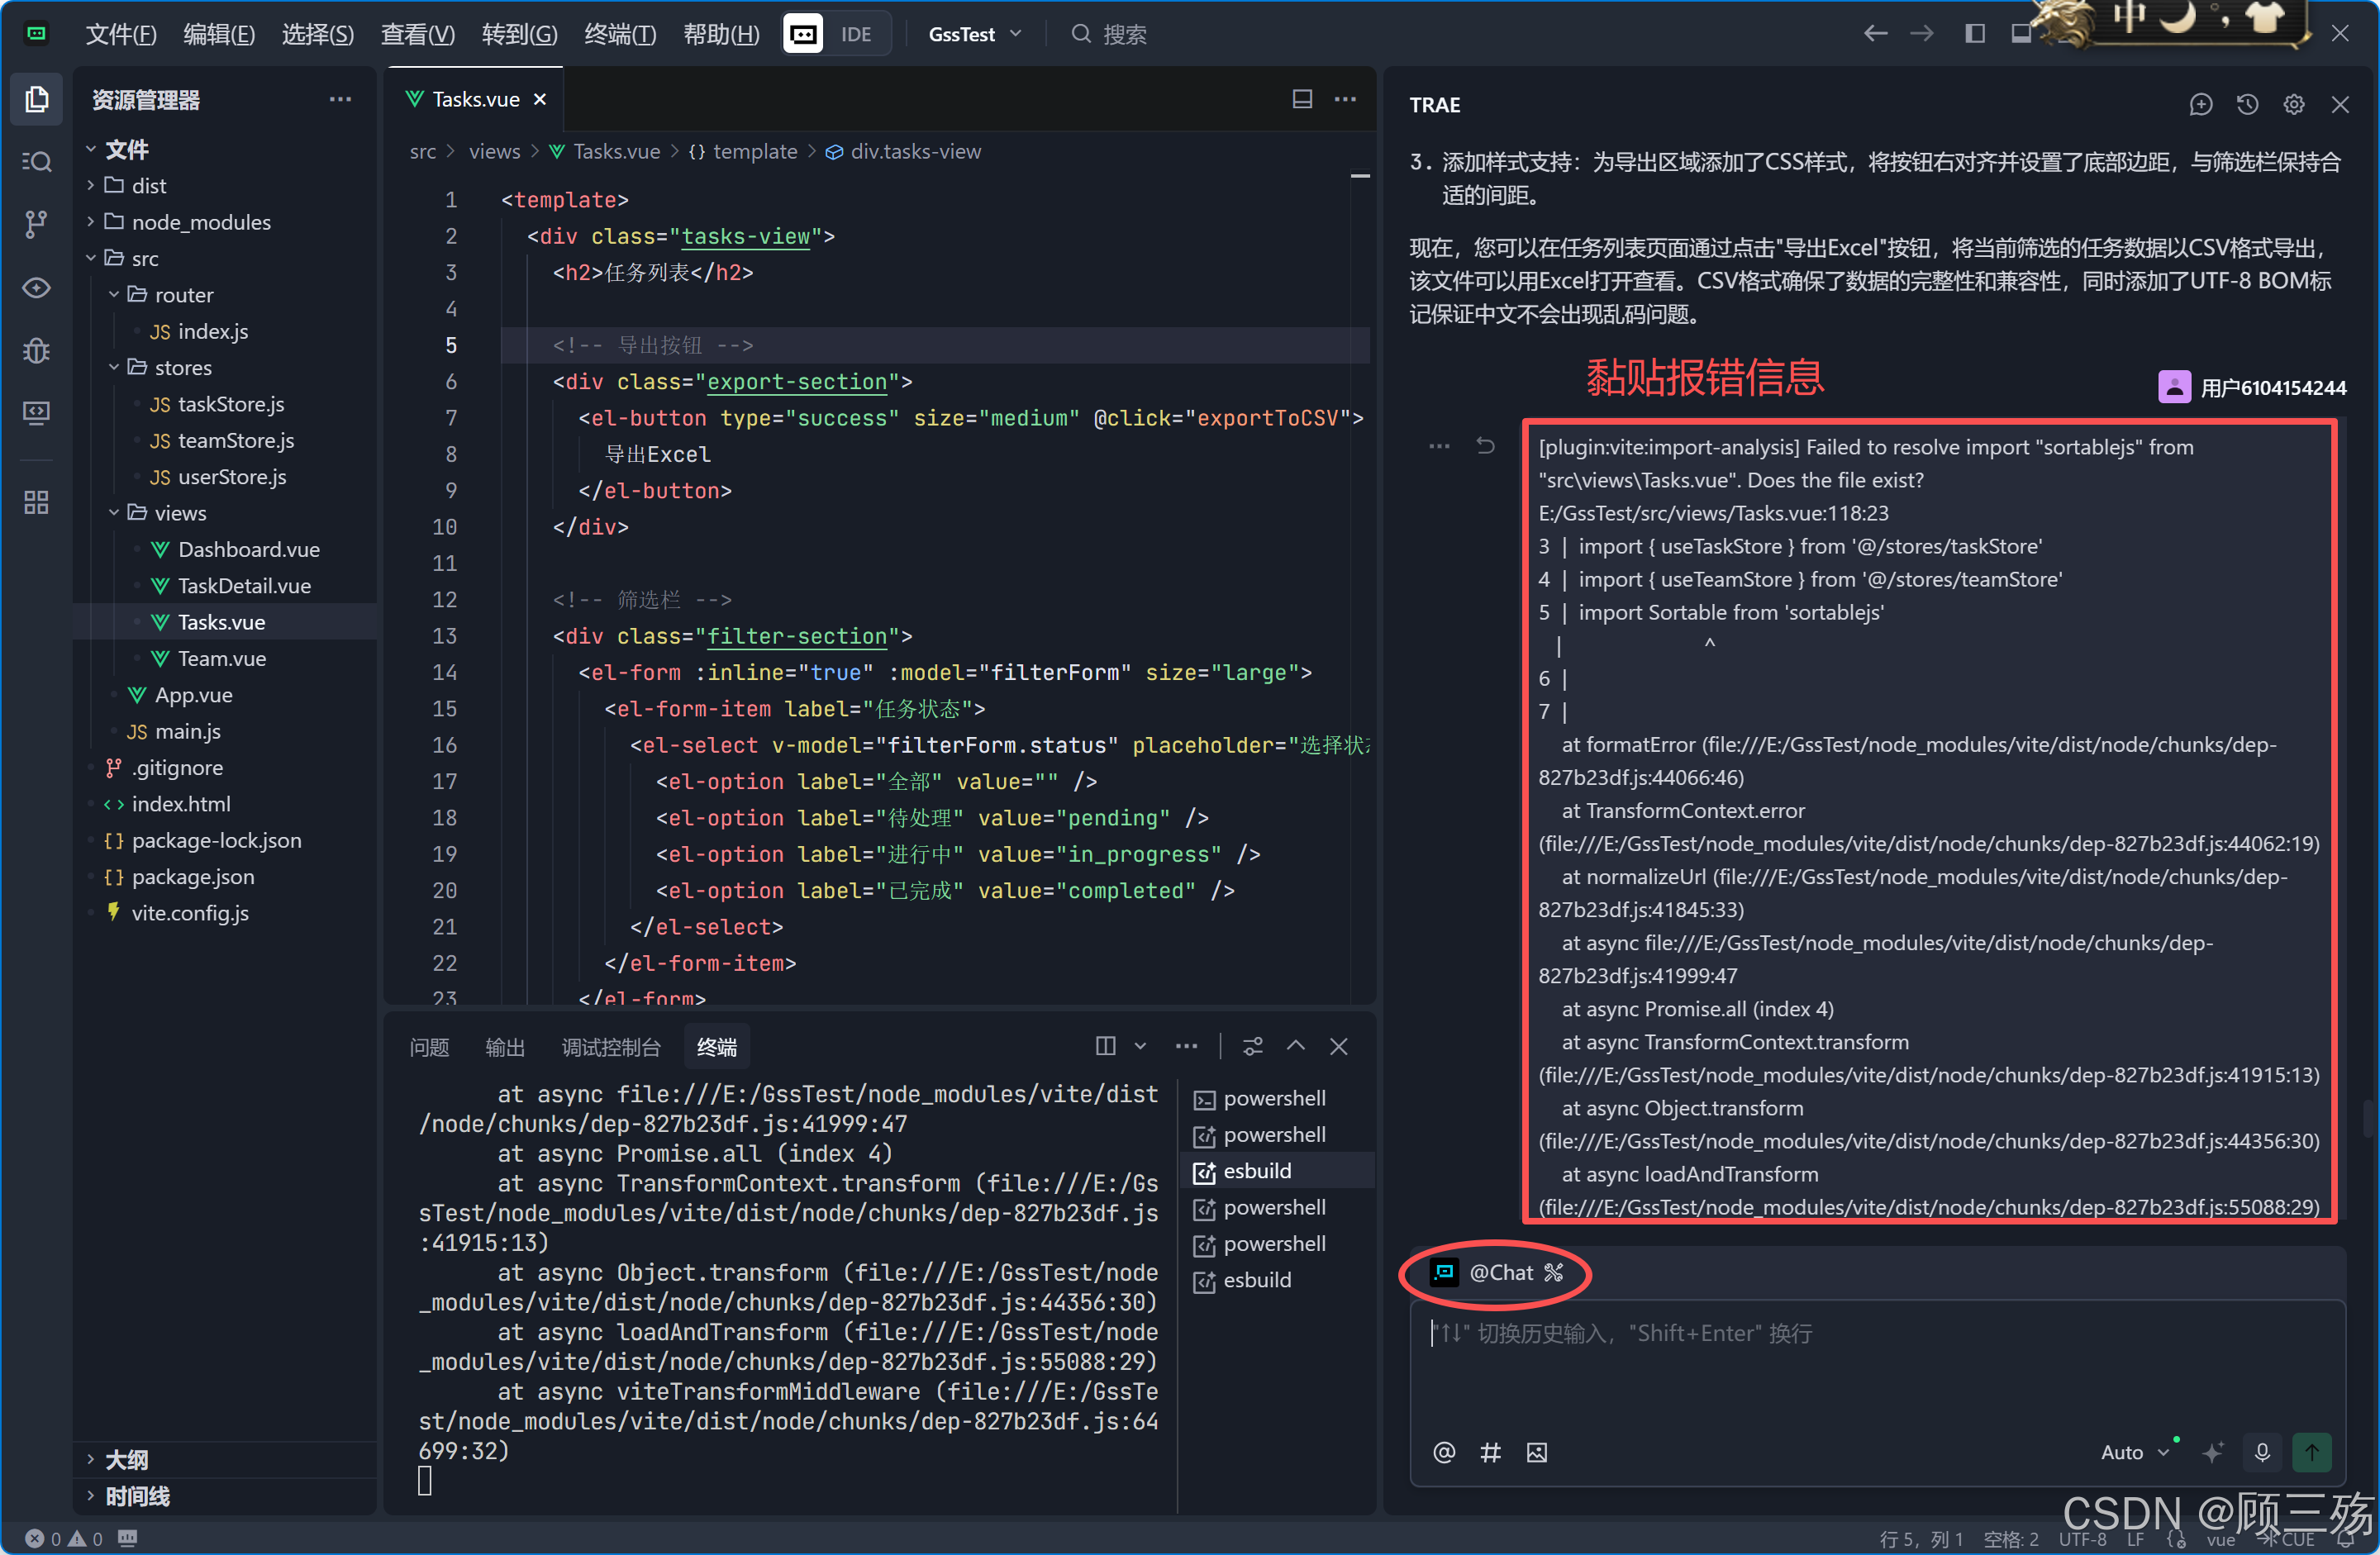The width and height of the screenshot is (2380, 1555).
Task: Start a new chat in the TRAE panel
Action: click(2200, 104)
